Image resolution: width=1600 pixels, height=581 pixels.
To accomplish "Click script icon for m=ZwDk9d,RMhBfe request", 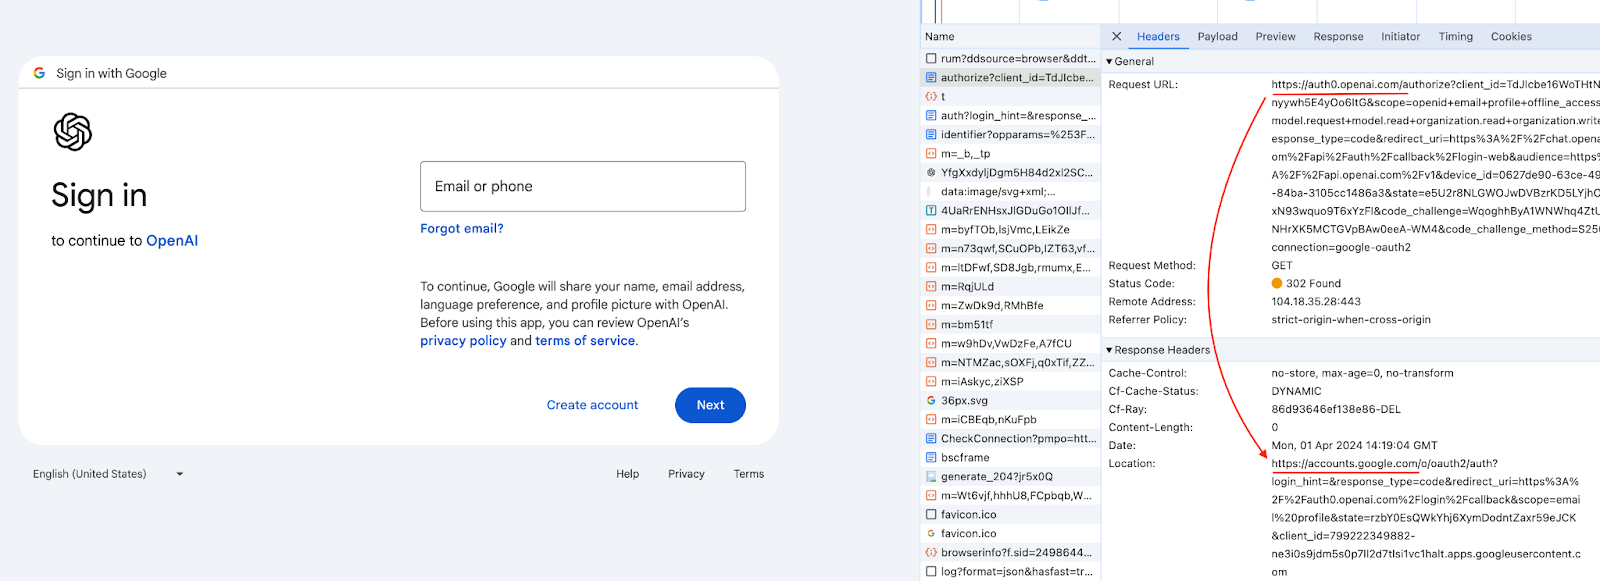I will coord(931,306).
